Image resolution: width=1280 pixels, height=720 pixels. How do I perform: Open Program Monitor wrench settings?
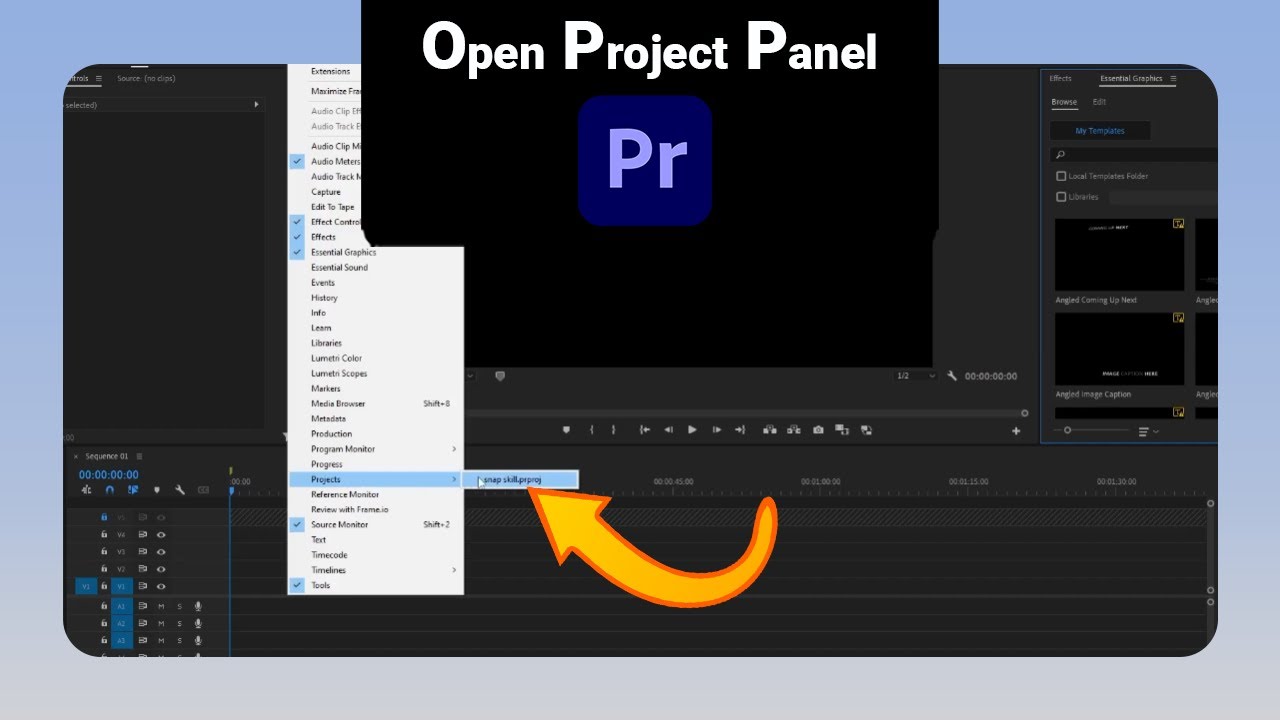tap(952, 376)
